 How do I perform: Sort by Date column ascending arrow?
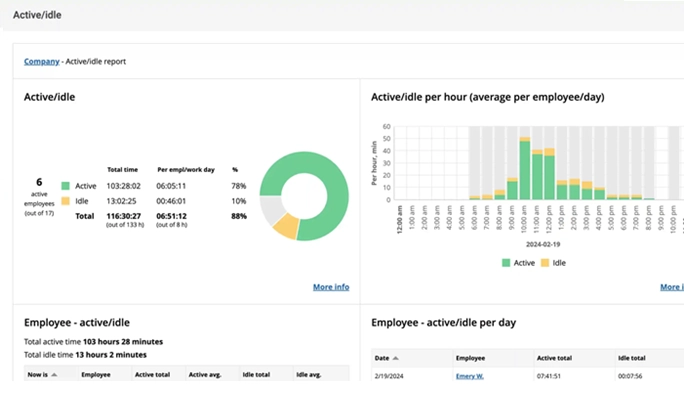pyautogui.click(x=396, y=358)
